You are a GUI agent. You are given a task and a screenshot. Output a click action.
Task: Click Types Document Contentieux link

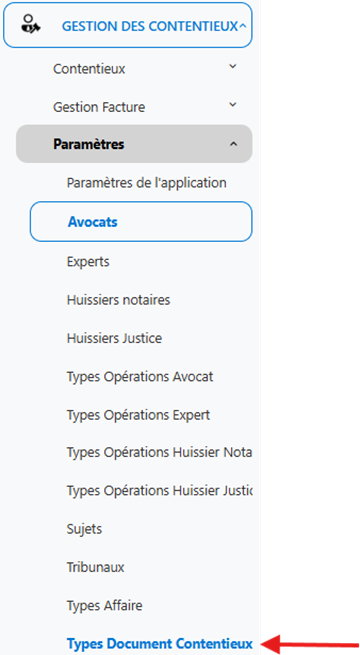tap(160, 644)
